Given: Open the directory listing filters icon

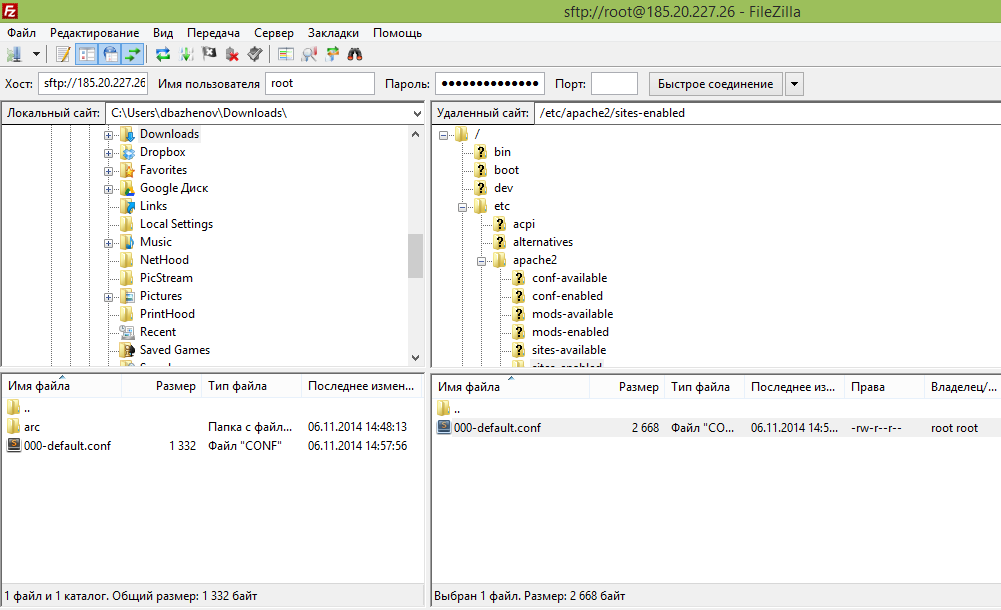Looking at the screenshot, I should pyautogui.click(x=286, y=54).
